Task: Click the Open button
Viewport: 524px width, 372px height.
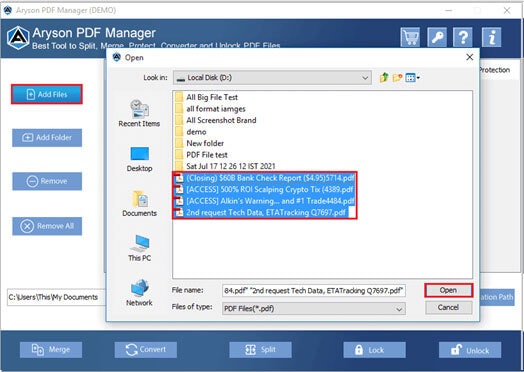Action: (448, 290)
